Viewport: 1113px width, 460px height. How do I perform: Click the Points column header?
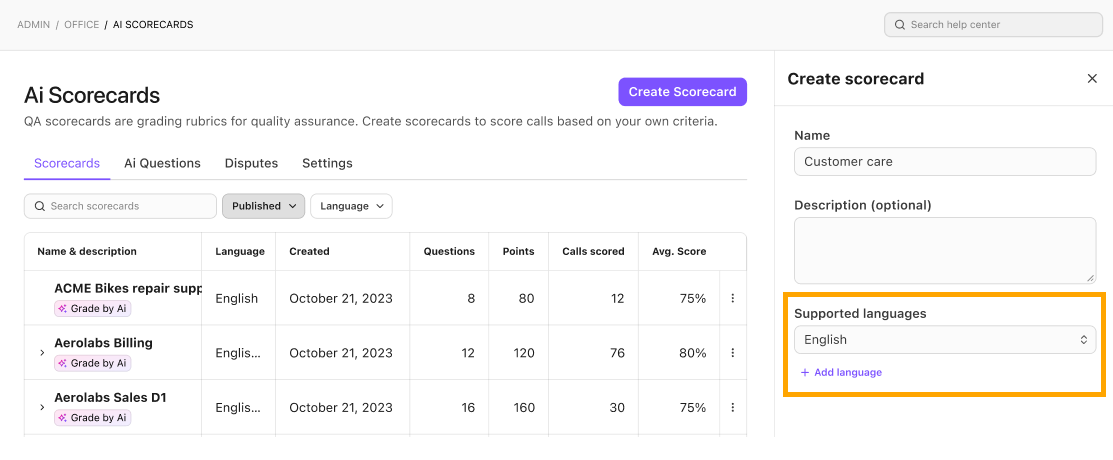pyautogui.click(x=518, y=251)
